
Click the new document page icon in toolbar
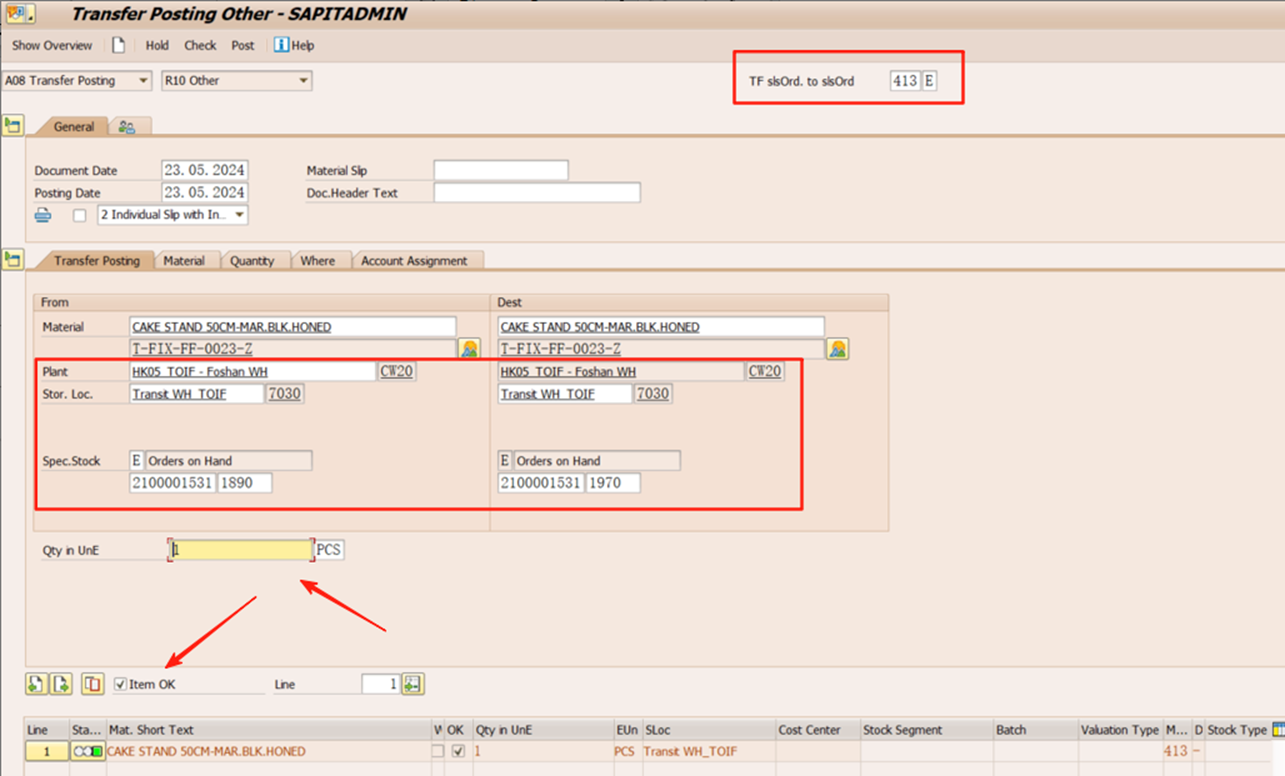tap(118, 45)
